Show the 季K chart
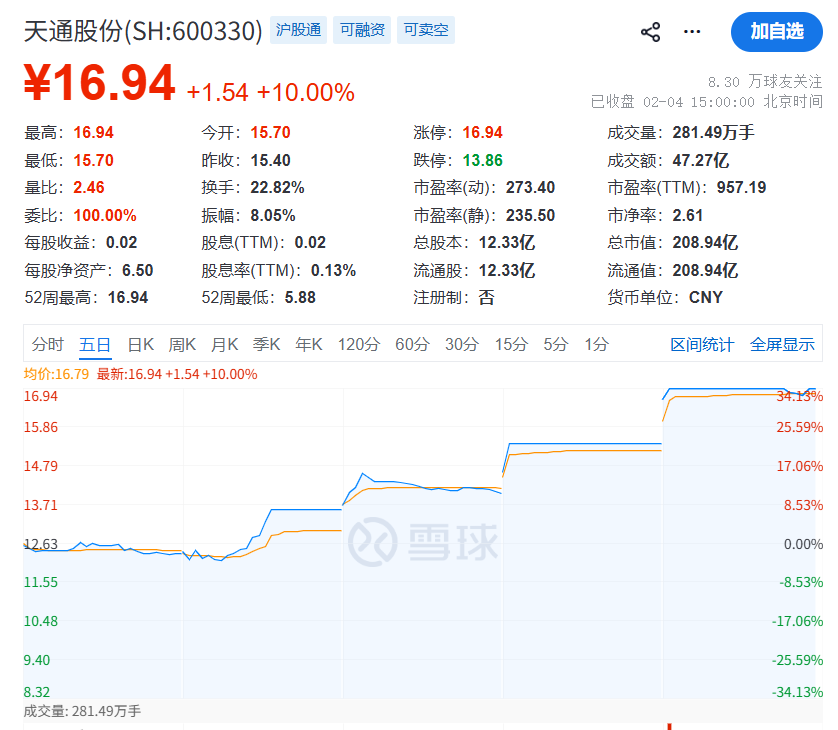The image size is (838, 730). point(266,345)
